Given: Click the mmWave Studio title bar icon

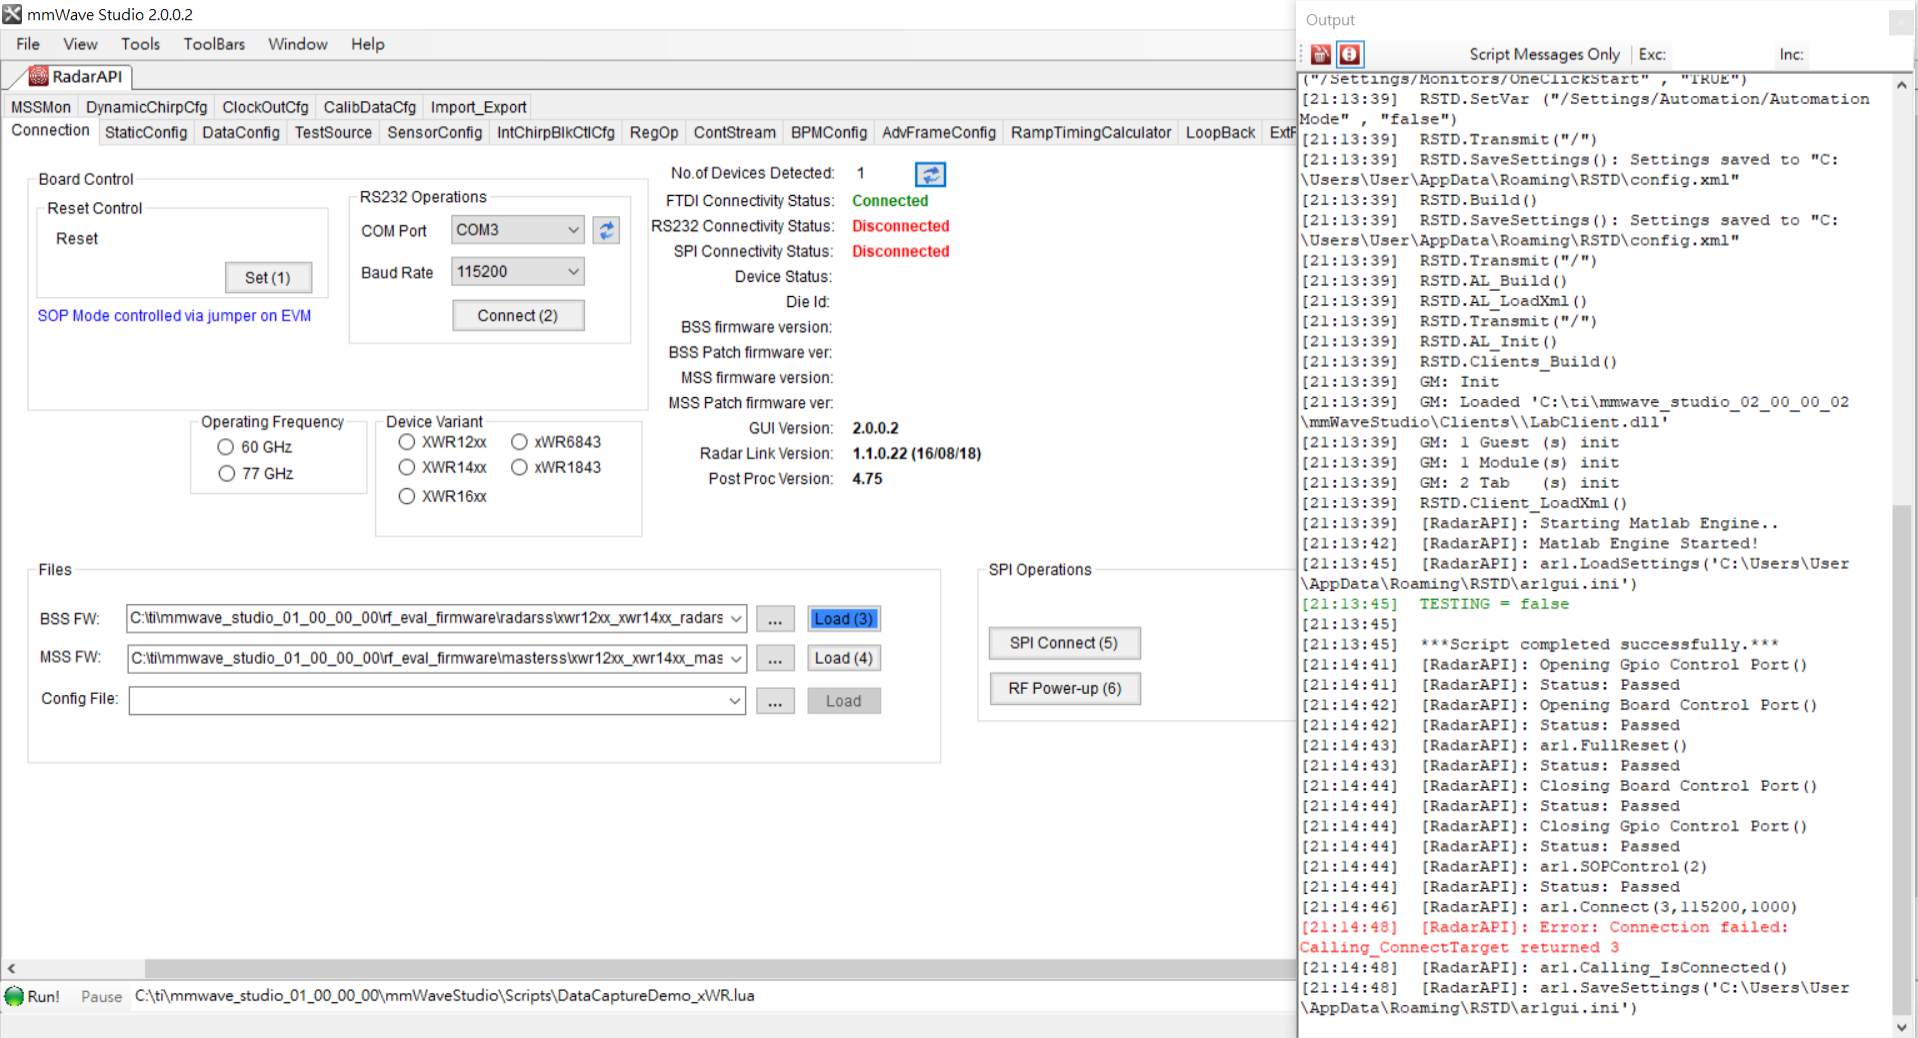Looking at the screenshot, I should (12, 14).
